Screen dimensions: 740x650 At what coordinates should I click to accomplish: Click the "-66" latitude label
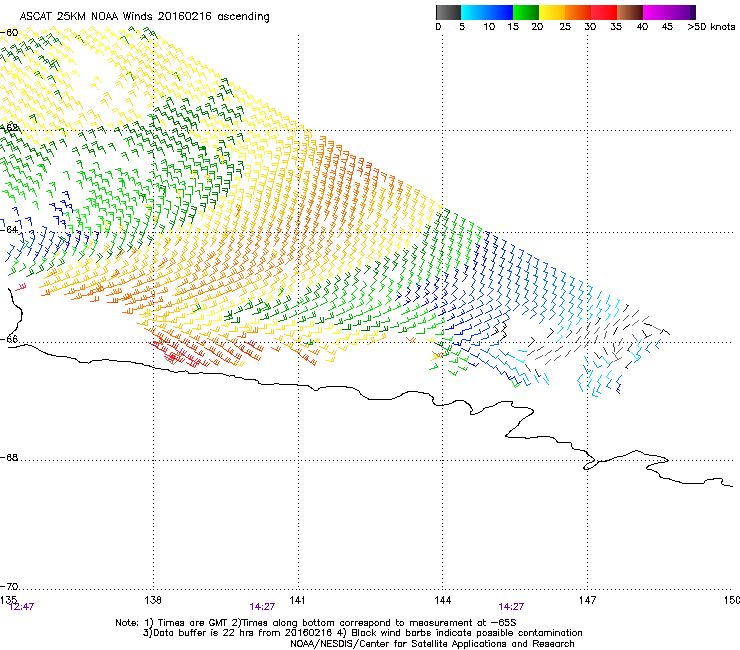(x=9, y=339)
